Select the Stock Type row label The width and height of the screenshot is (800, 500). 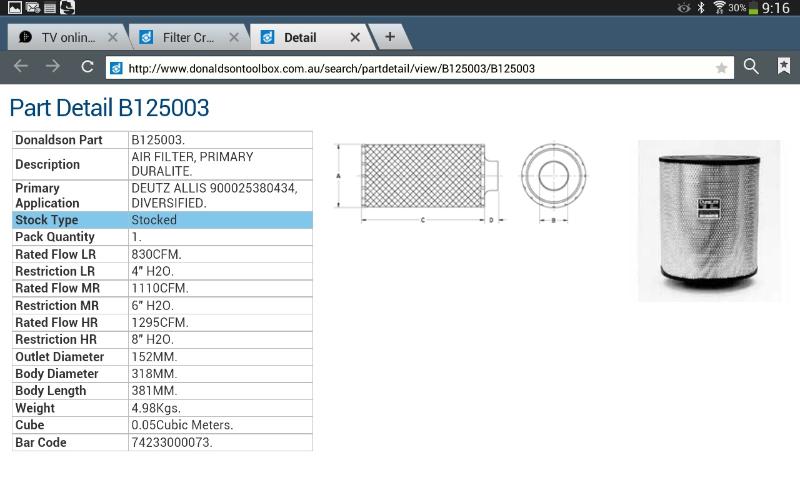(46, 220)
